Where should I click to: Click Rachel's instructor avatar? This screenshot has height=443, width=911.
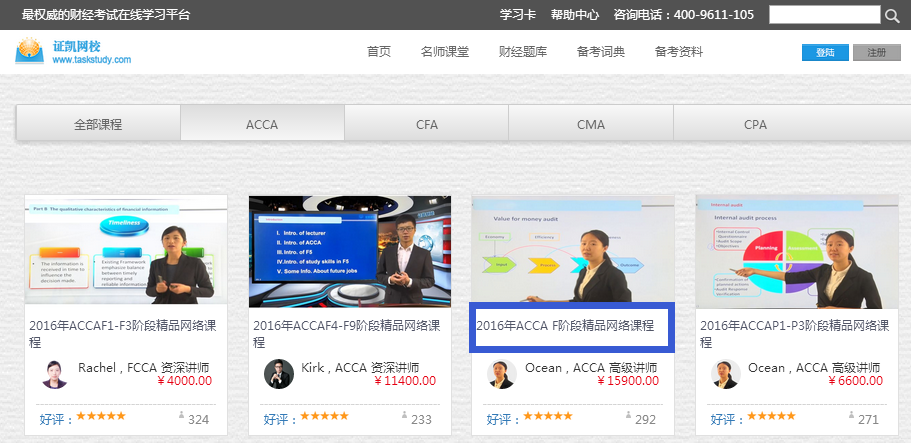[x=55, y=374]
